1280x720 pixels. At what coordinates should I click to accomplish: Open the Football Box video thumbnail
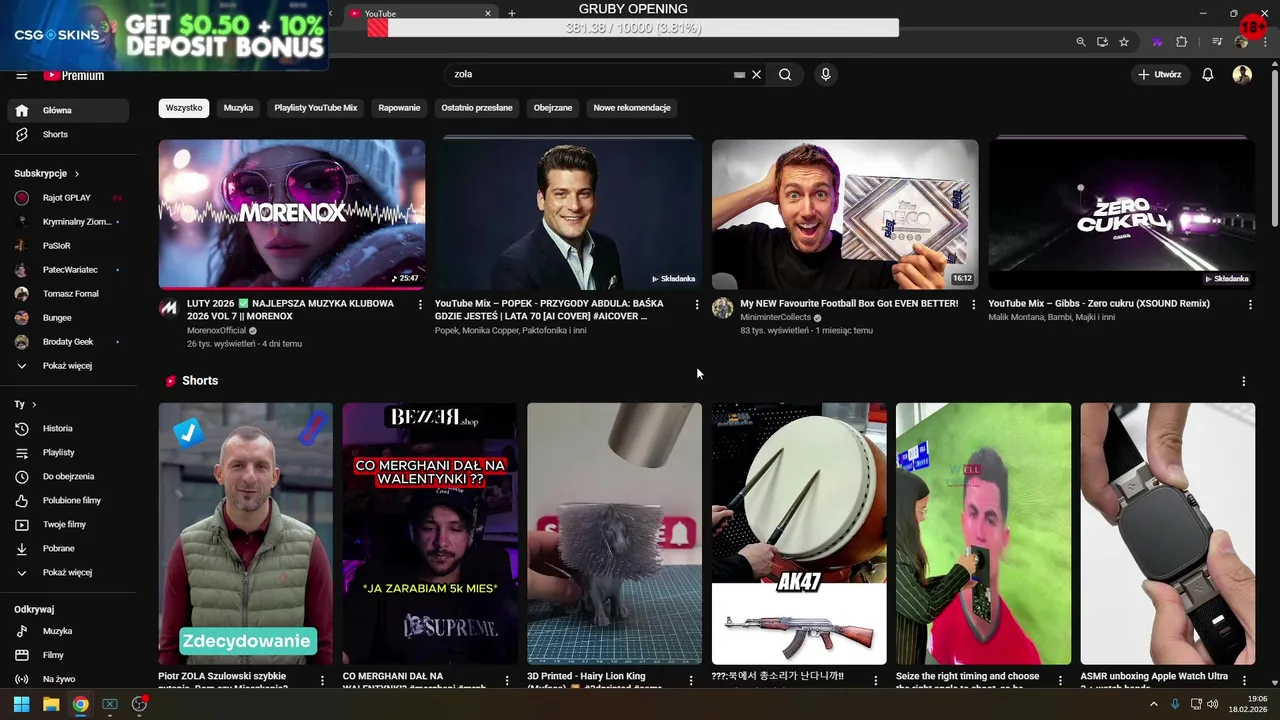(845, 214)
